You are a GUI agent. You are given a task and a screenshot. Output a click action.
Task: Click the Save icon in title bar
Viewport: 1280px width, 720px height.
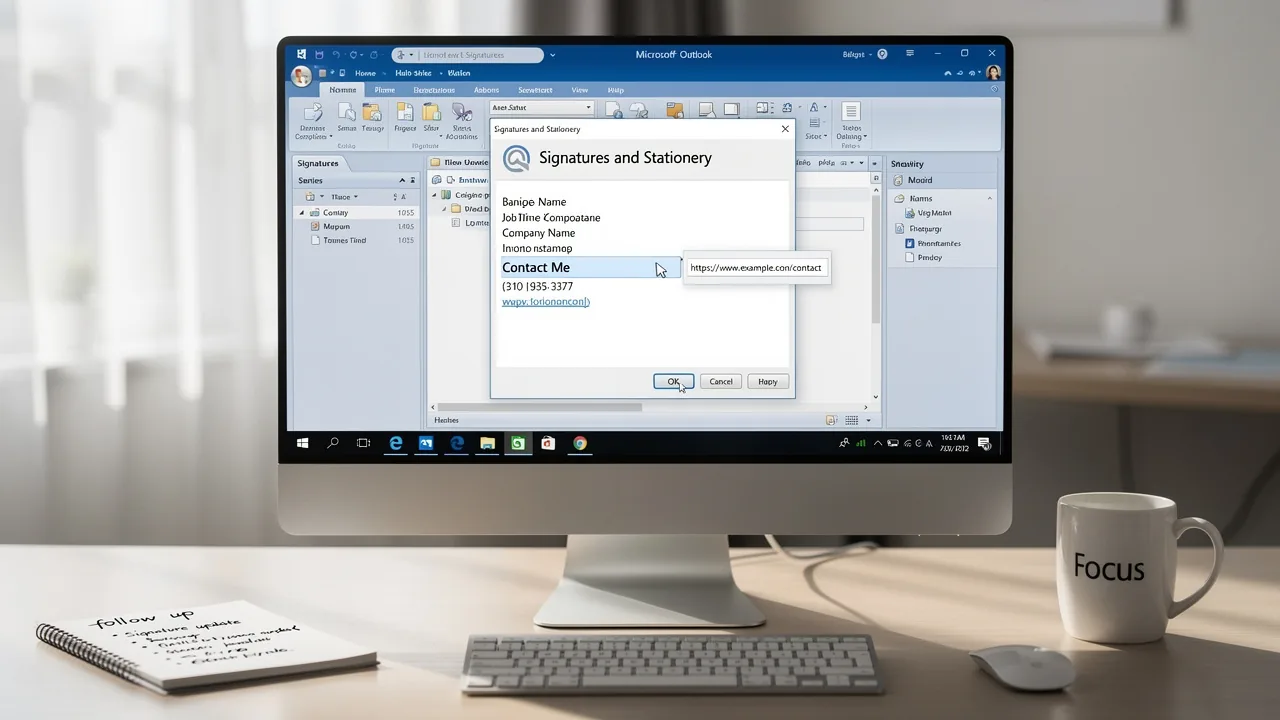(x=319, y=54)
